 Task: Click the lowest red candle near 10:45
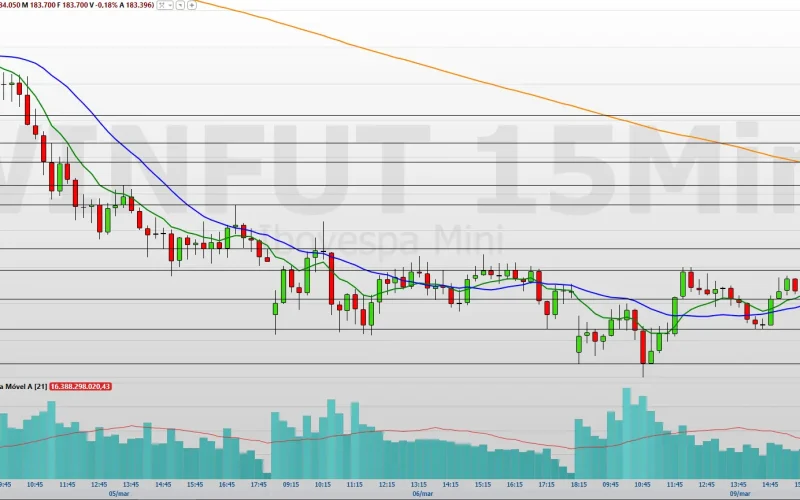click(643, 345)
